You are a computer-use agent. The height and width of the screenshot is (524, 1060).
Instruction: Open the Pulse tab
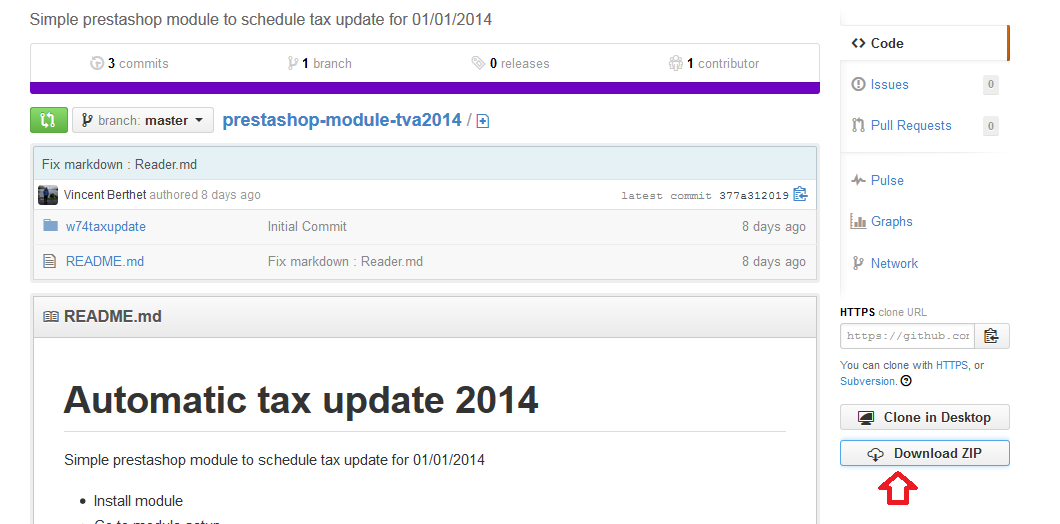[x=887, y=181]
